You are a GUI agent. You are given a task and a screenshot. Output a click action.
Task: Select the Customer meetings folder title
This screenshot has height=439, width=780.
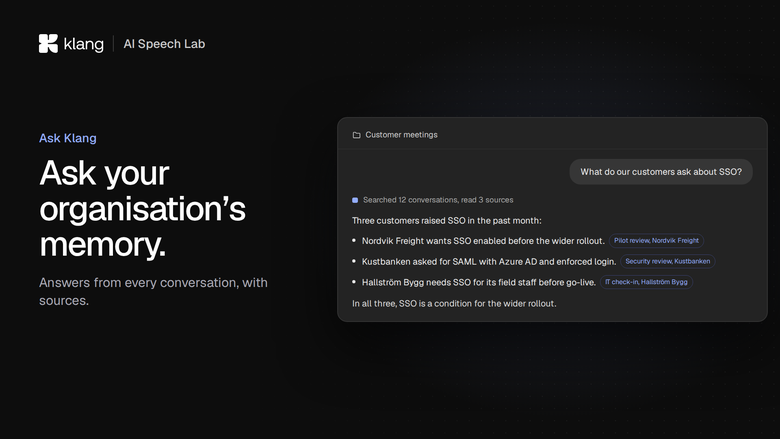[x=401, y=135]
